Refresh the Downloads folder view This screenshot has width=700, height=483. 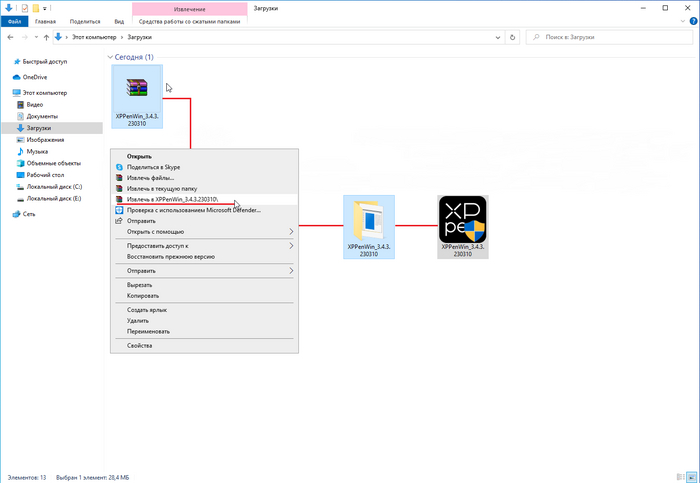pyautogui.click(x=512, y=37)
